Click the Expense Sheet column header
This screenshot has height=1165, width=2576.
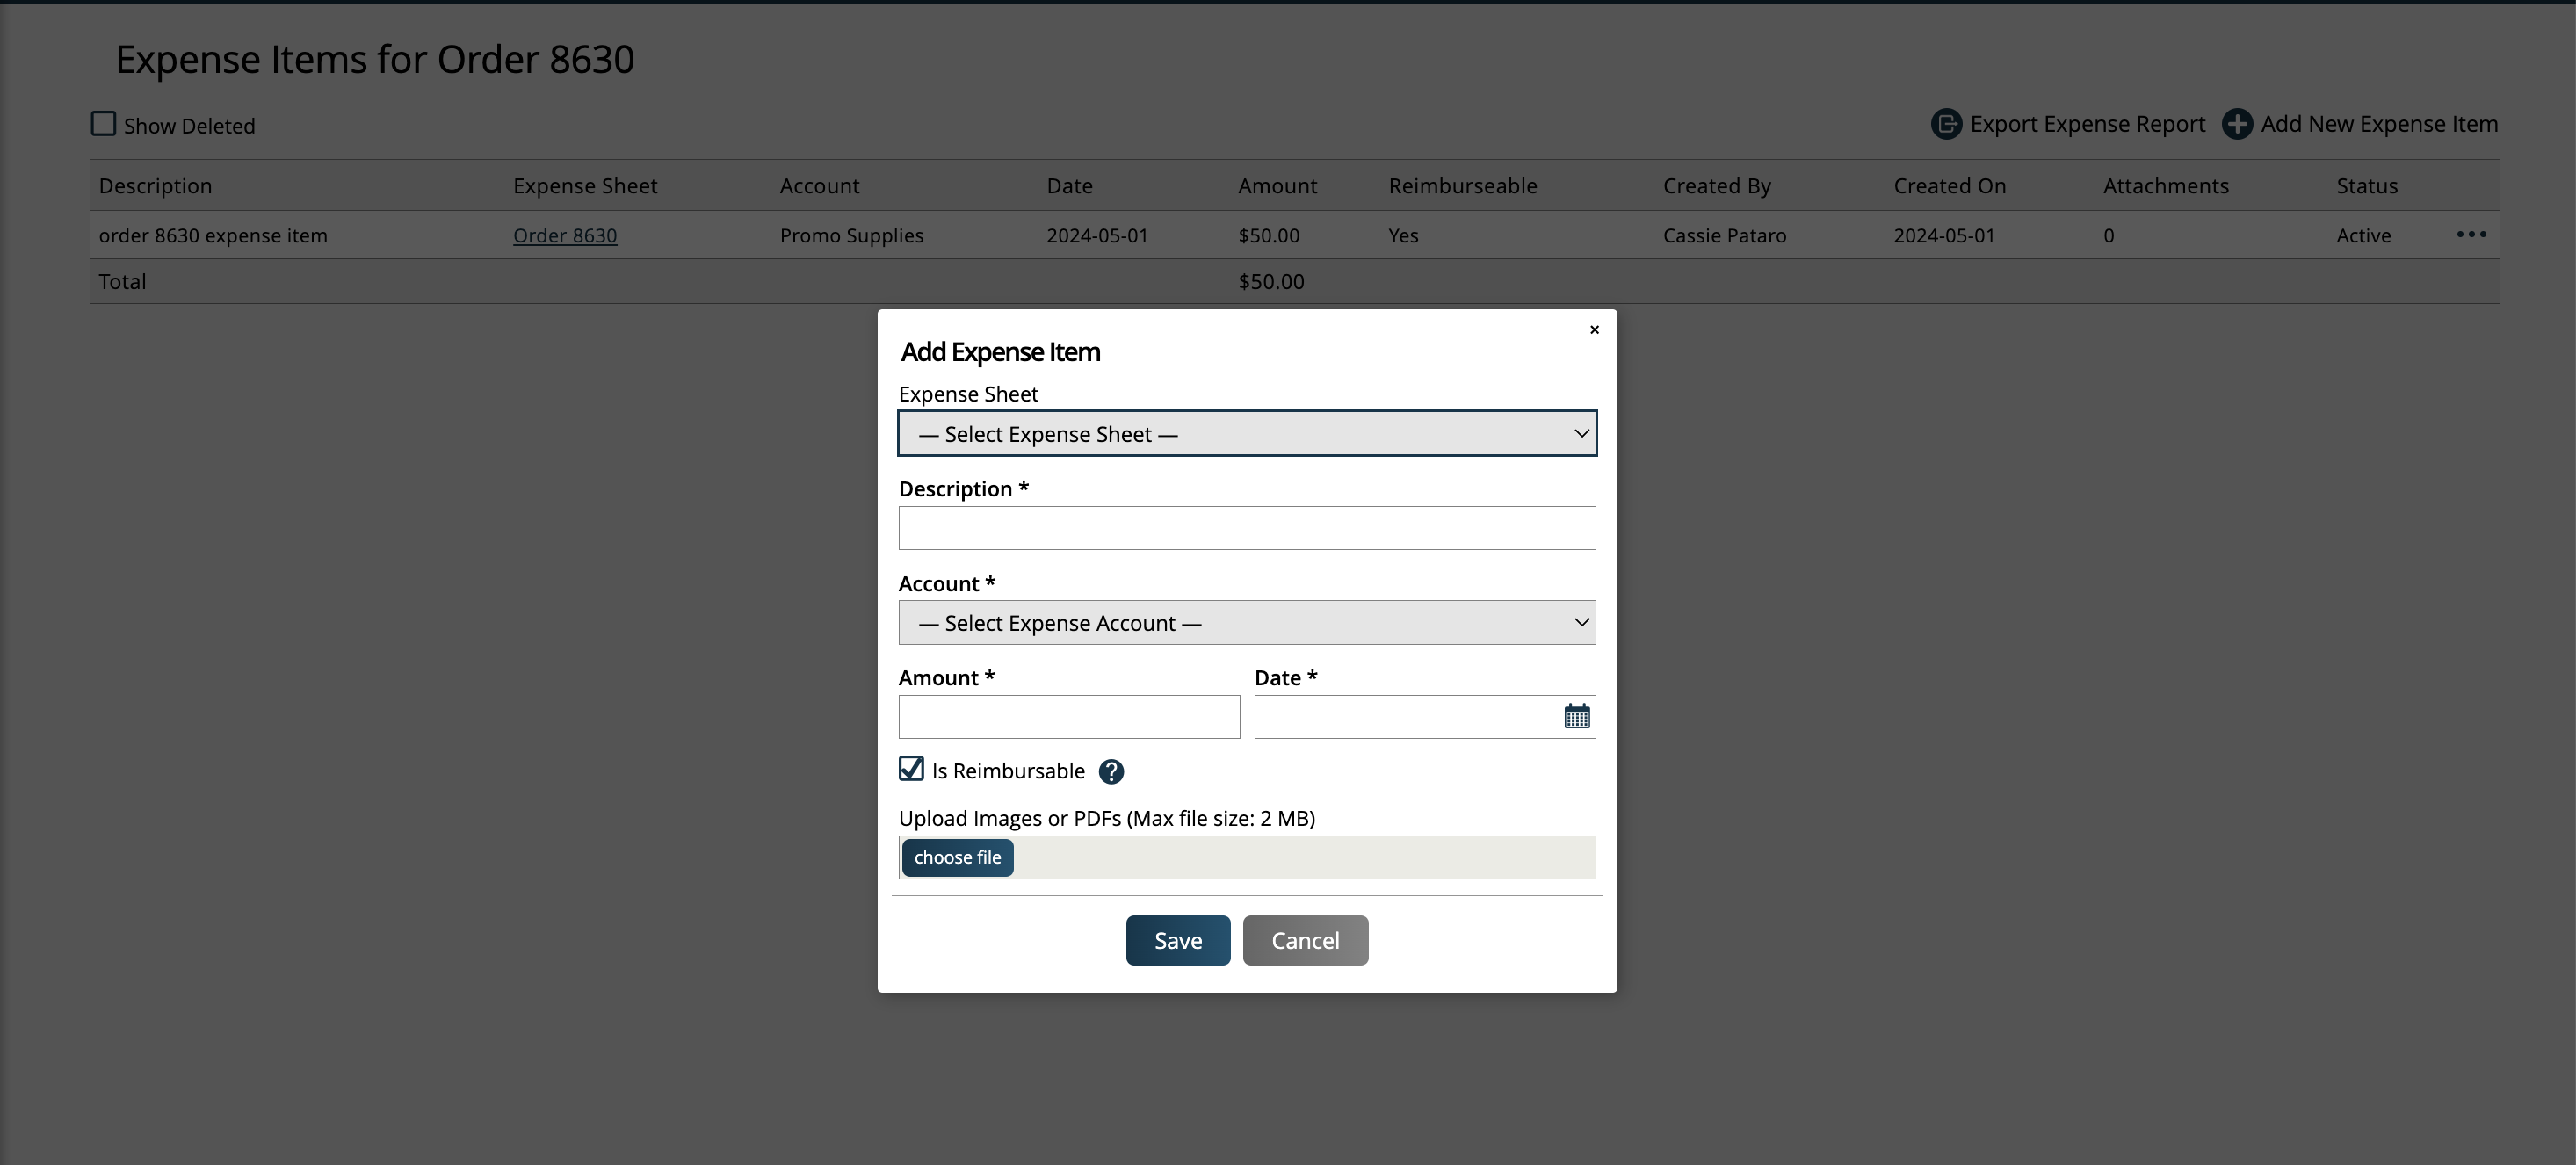click(x=585, y=186)
